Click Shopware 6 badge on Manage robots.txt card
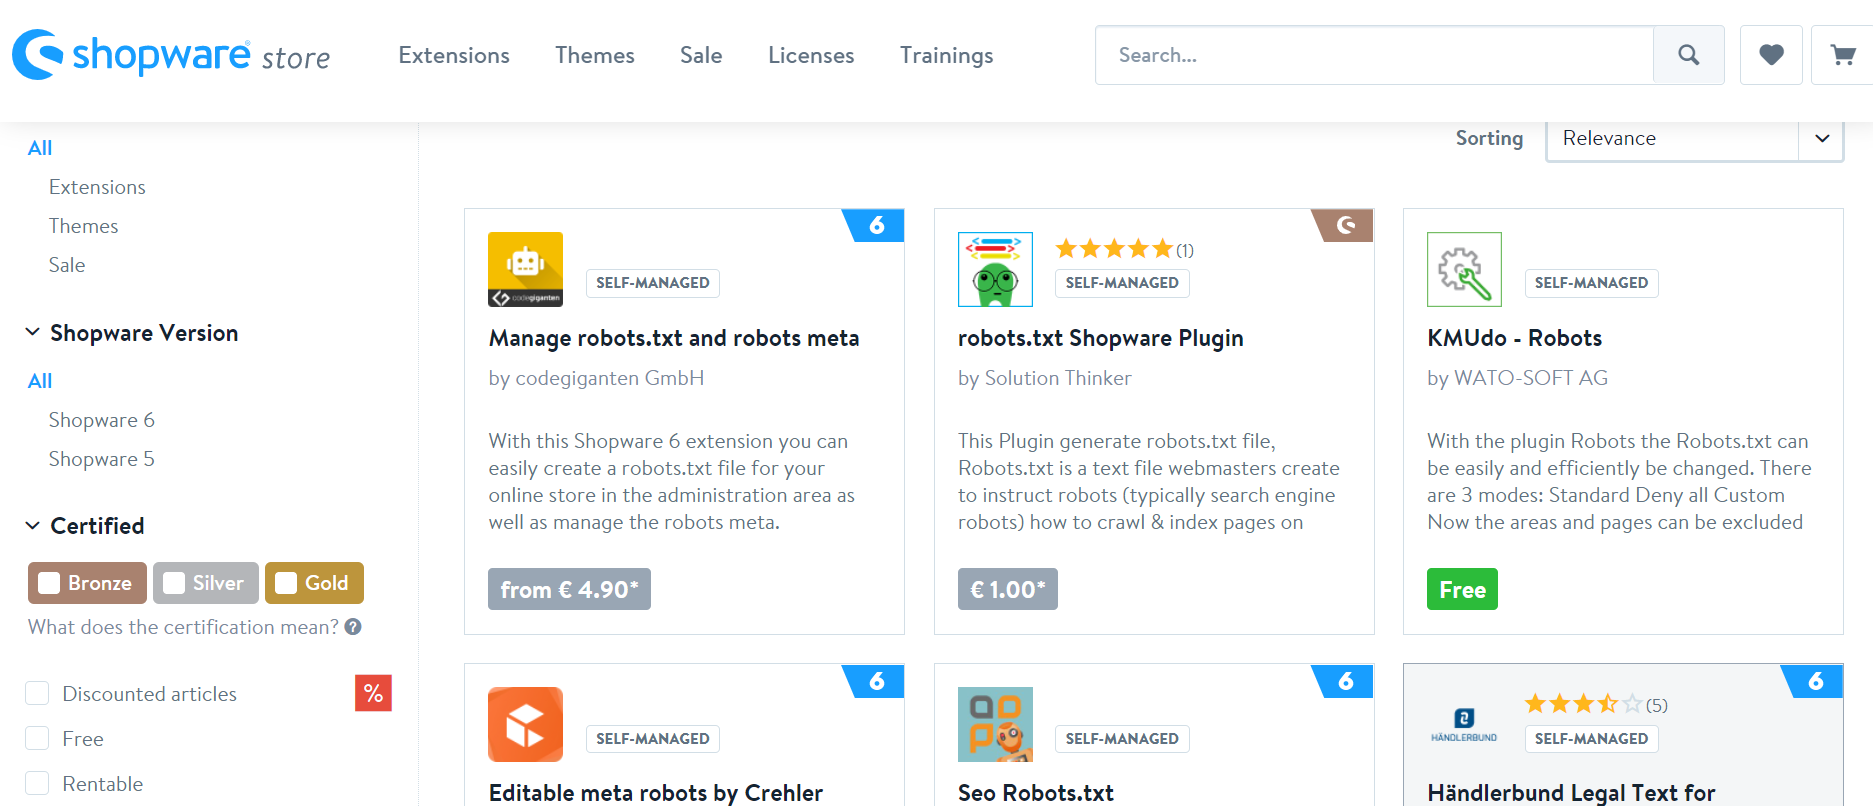Image resolution: width=1873 pixels, height=806 pixels. point(875,225)
